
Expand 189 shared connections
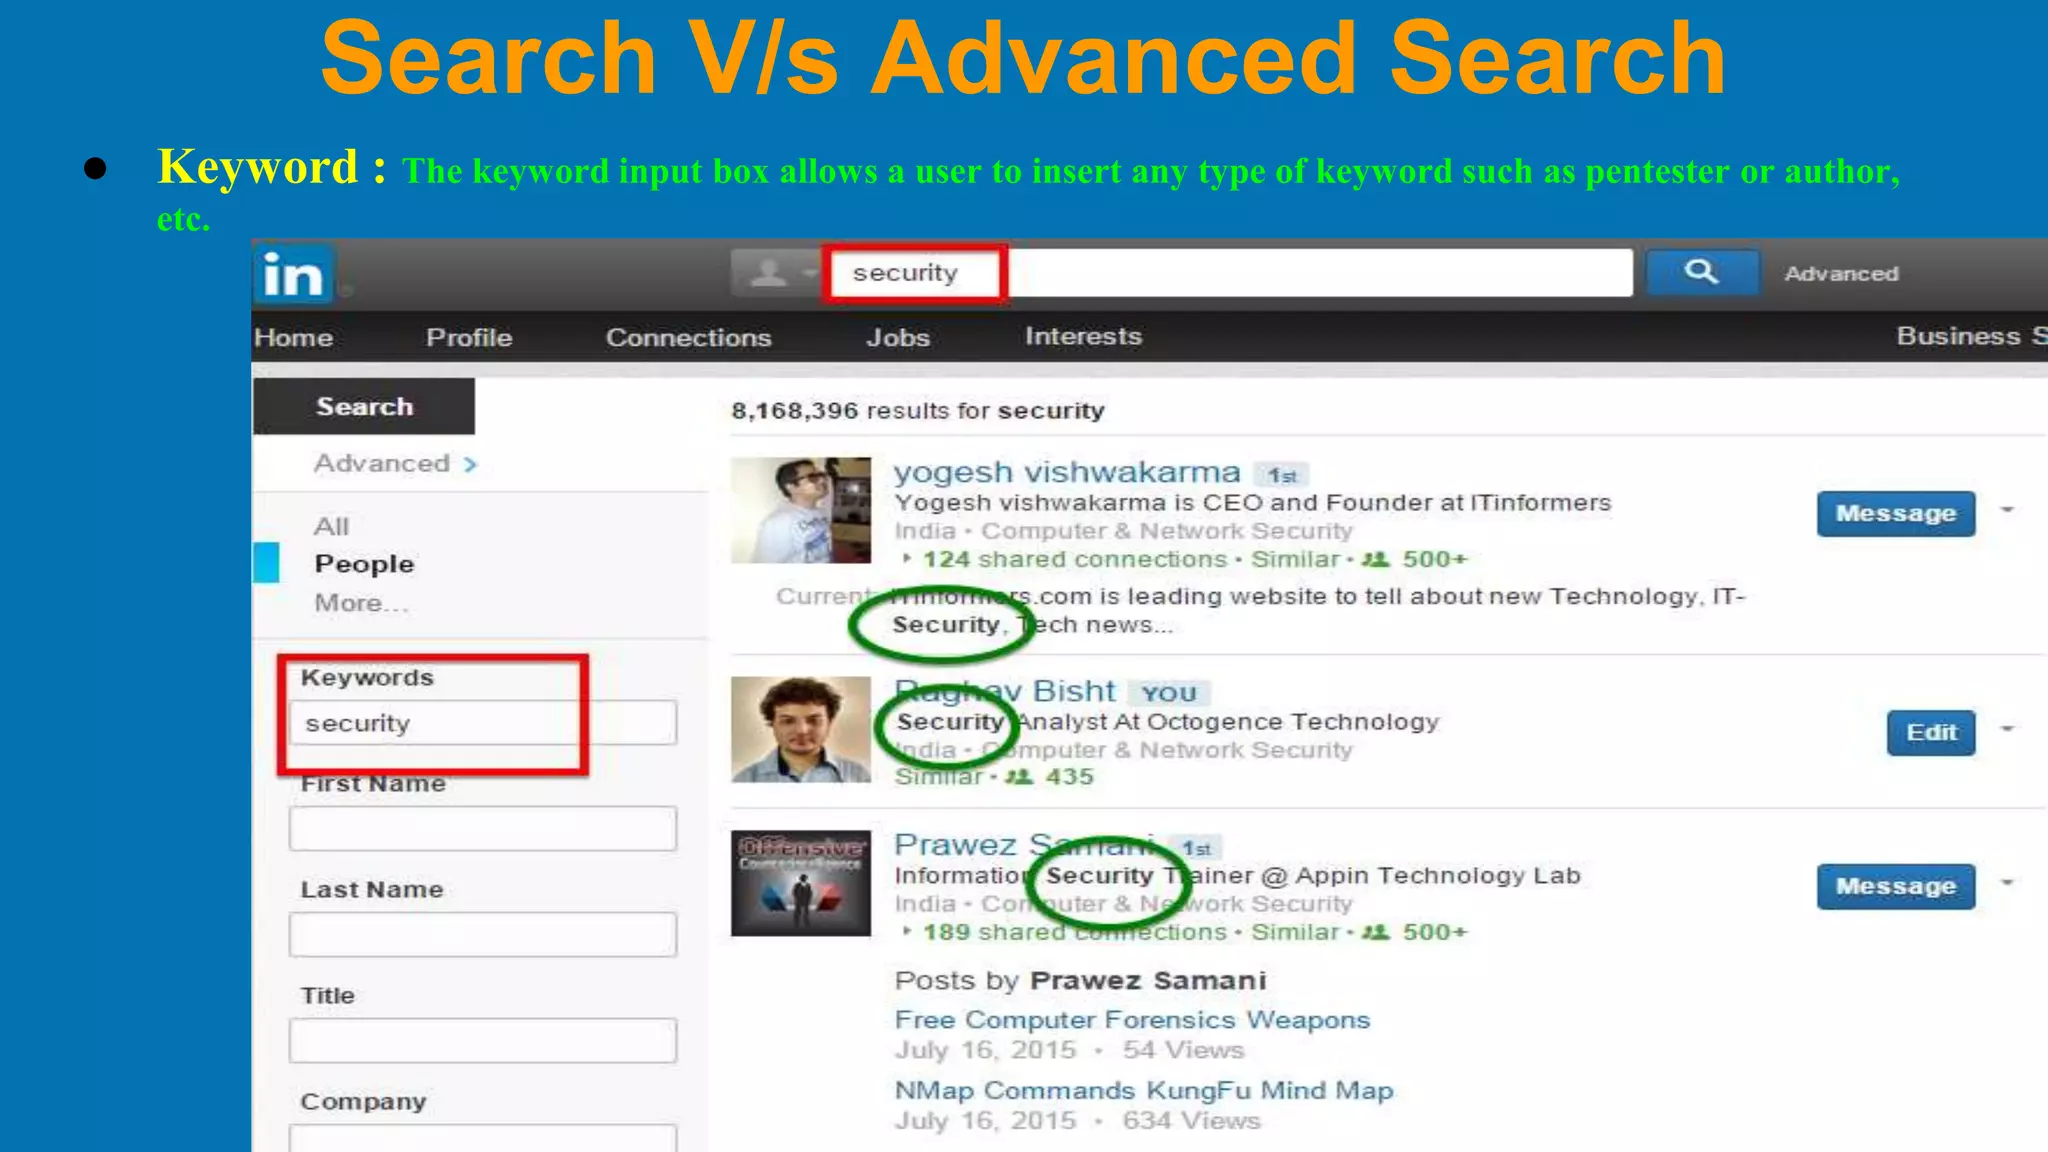(x=1066, y=932)
